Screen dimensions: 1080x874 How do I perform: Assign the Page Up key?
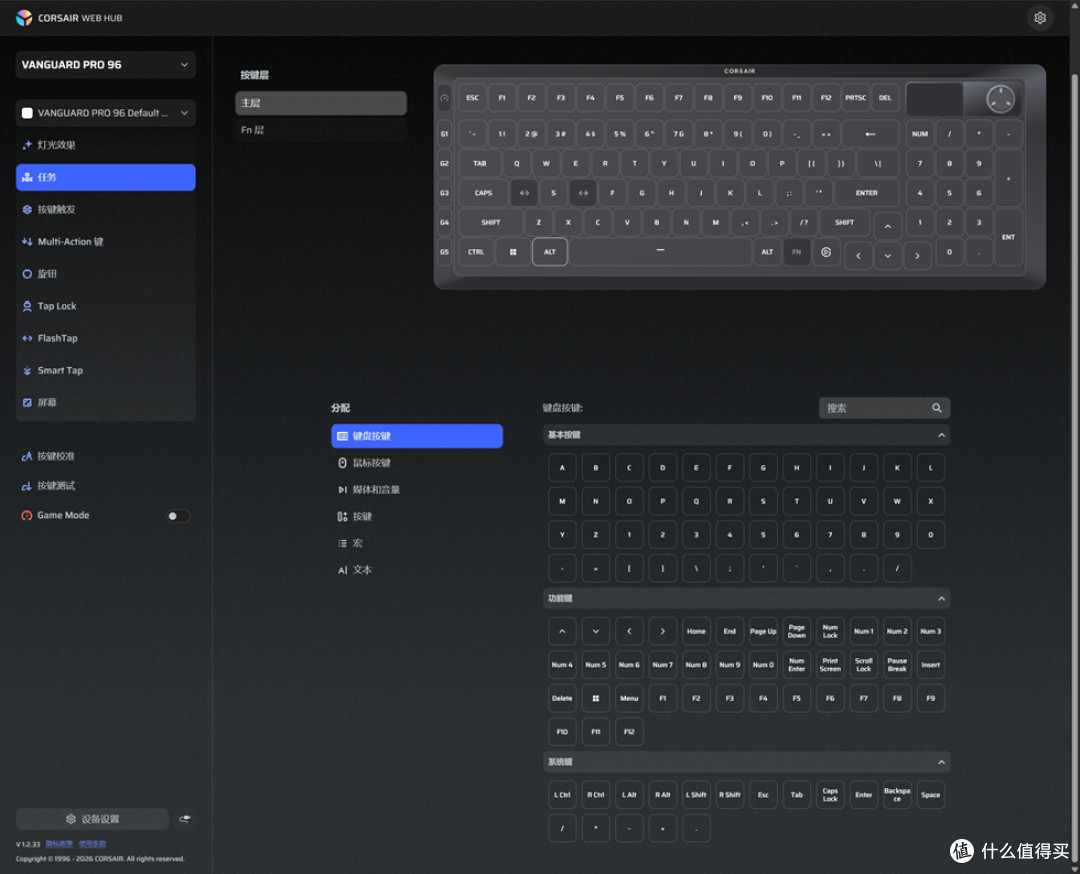(763, 632)
